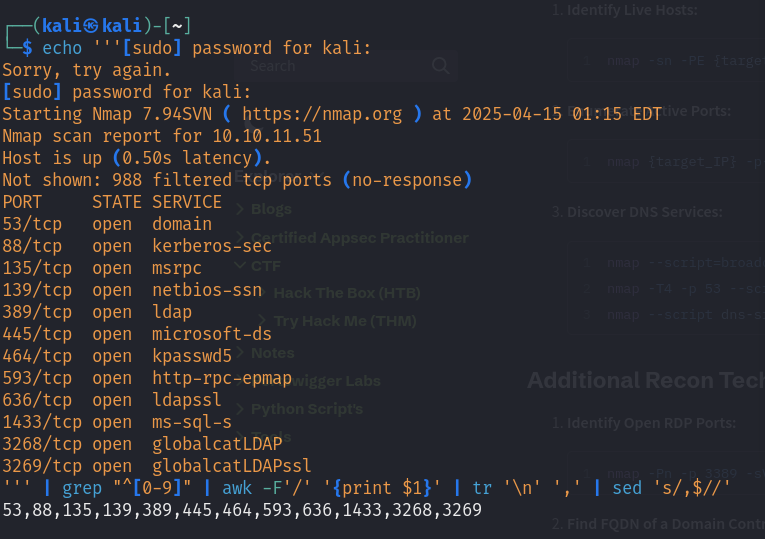Viewport: 765px width, 539px height.
Task: Open Hack The Box (HTB) item
Action: pyautogui.click(x=346, y=293)
